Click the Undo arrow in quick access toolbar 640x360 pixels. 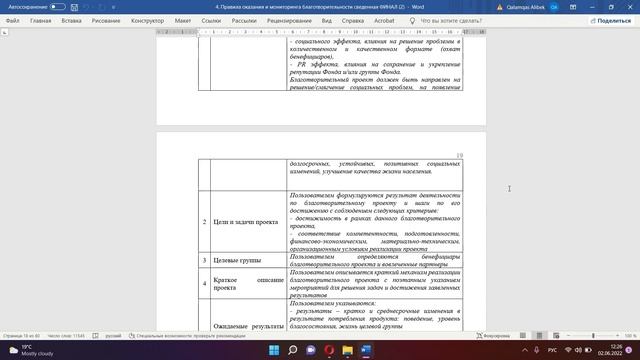pos(87,7)
